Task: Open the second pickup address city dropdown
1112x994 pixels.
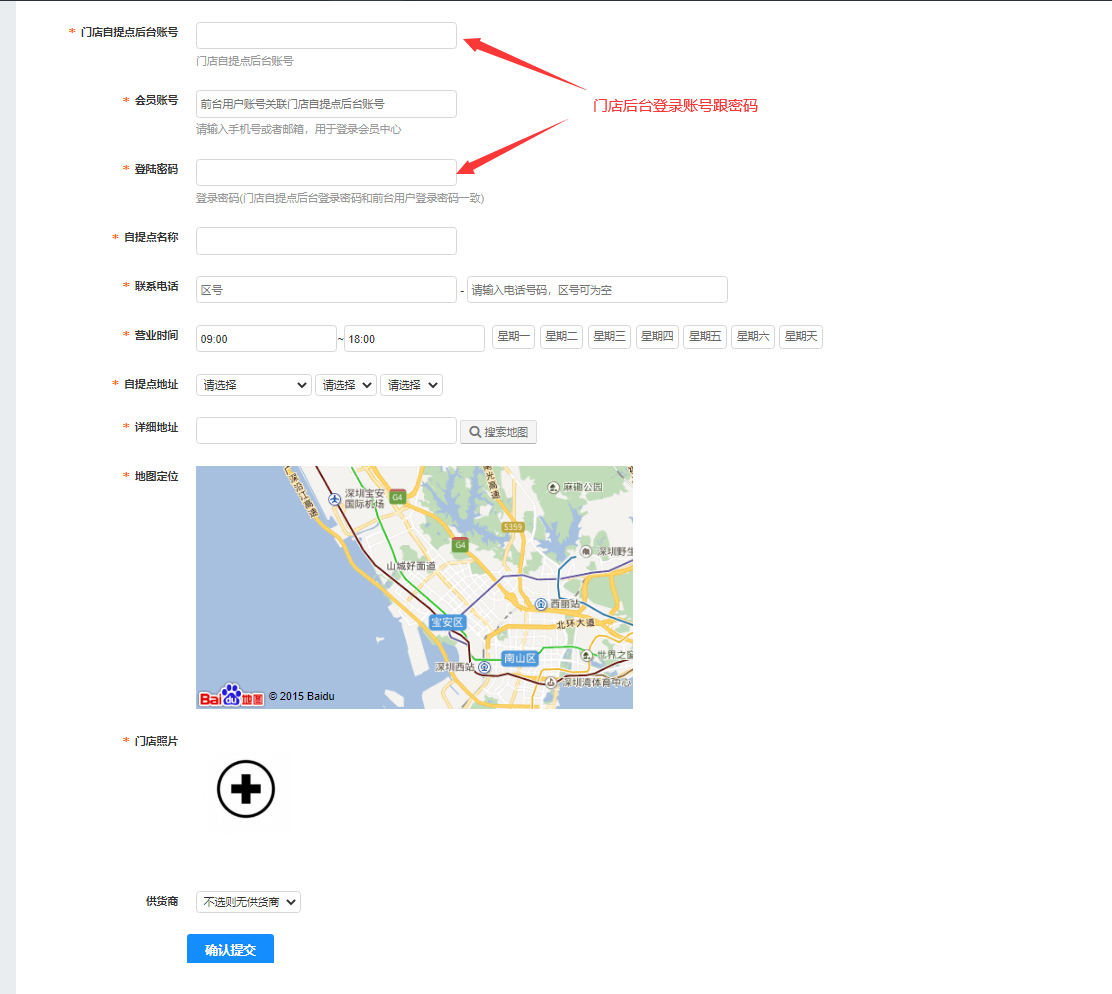Action: 346,385
